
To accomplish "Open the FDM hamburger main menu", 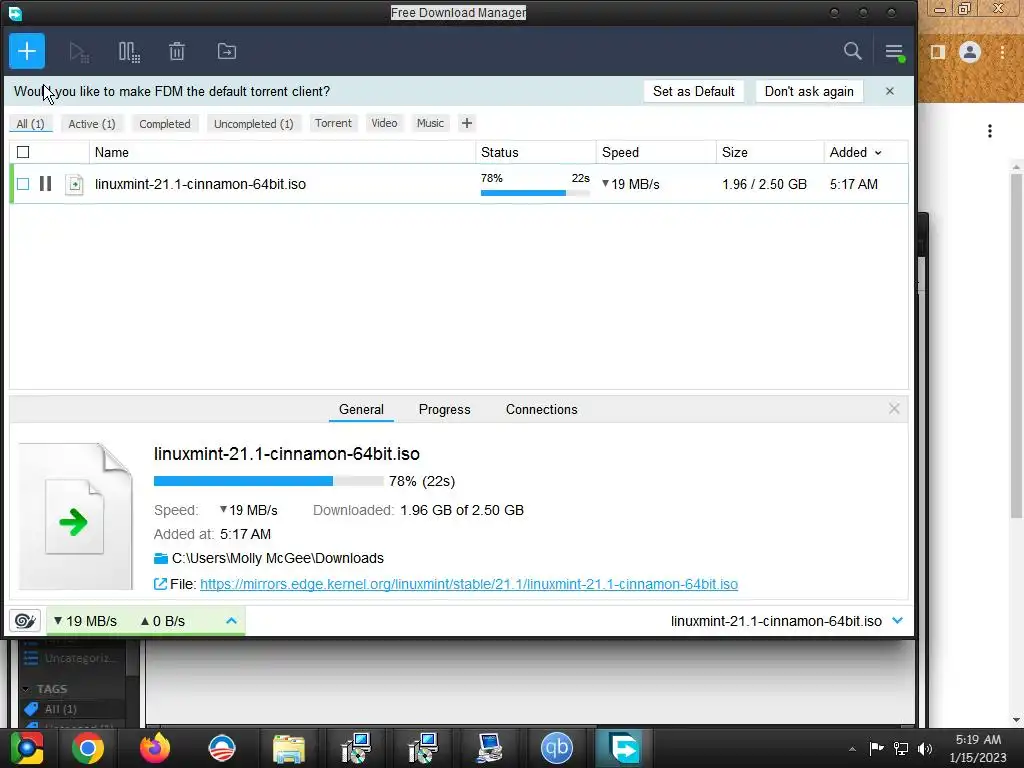I will [x=894, y=52].
